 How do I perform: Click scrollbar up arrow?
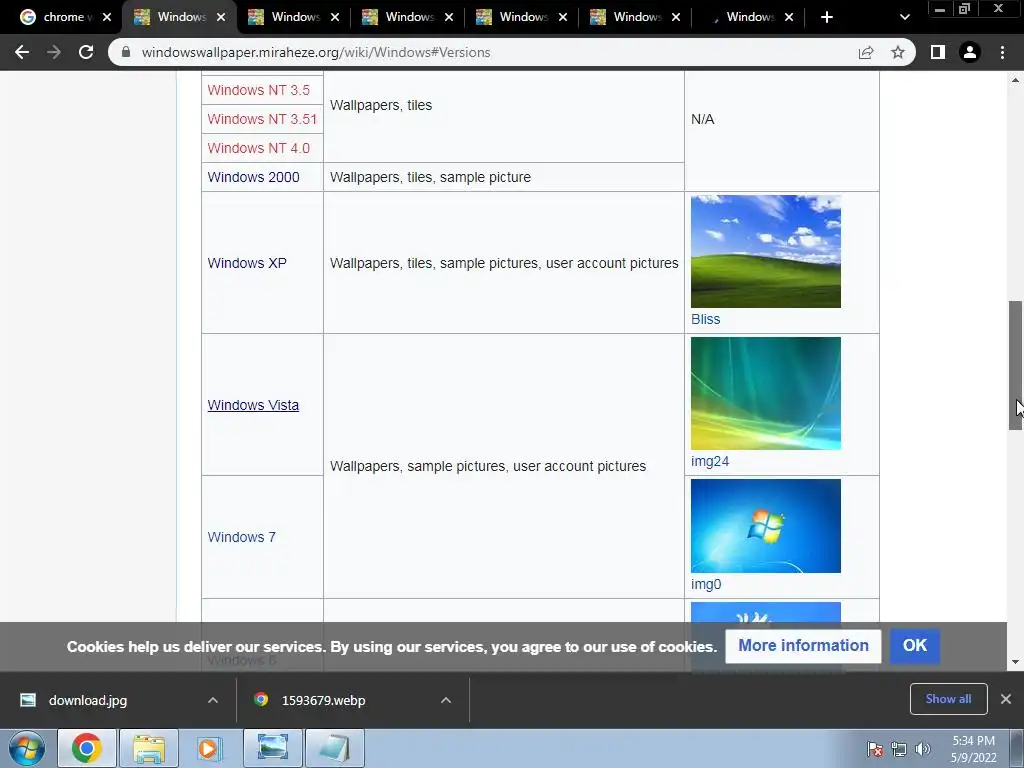pyautogui.click(x=1016, y=80)
